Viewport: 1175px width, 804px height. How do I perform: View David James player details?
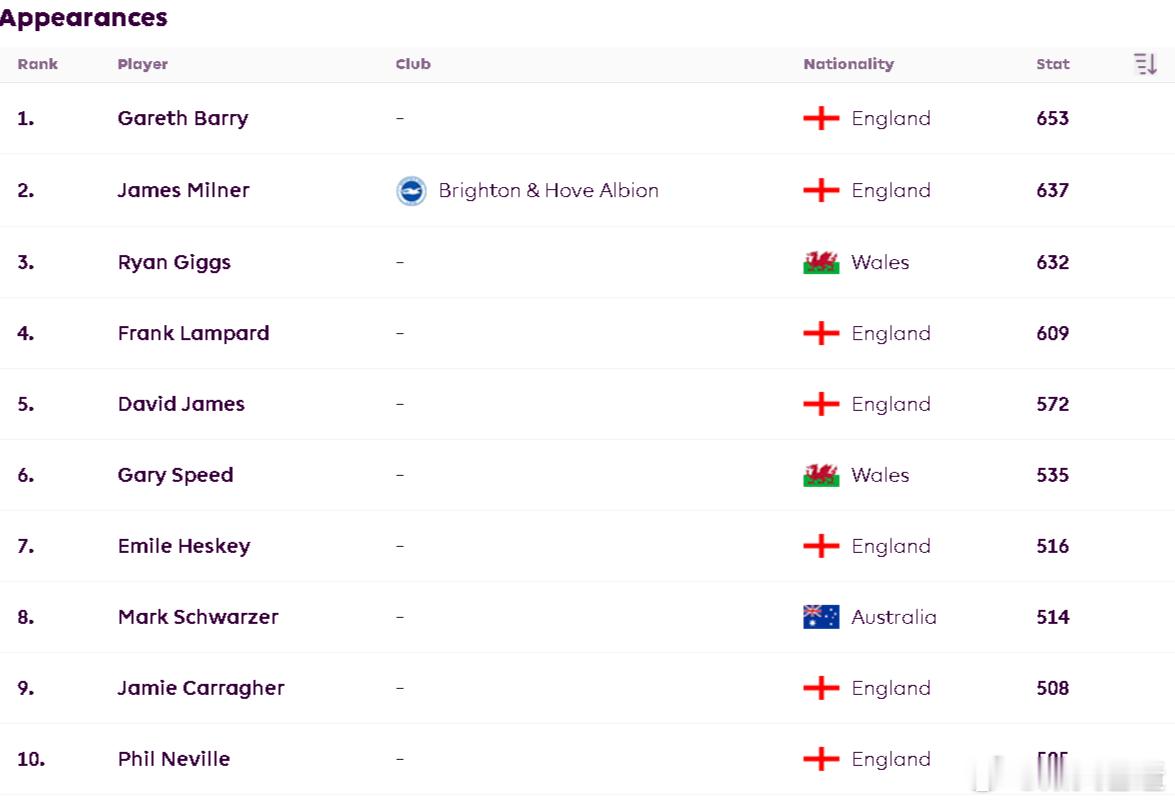coord(181,404)
